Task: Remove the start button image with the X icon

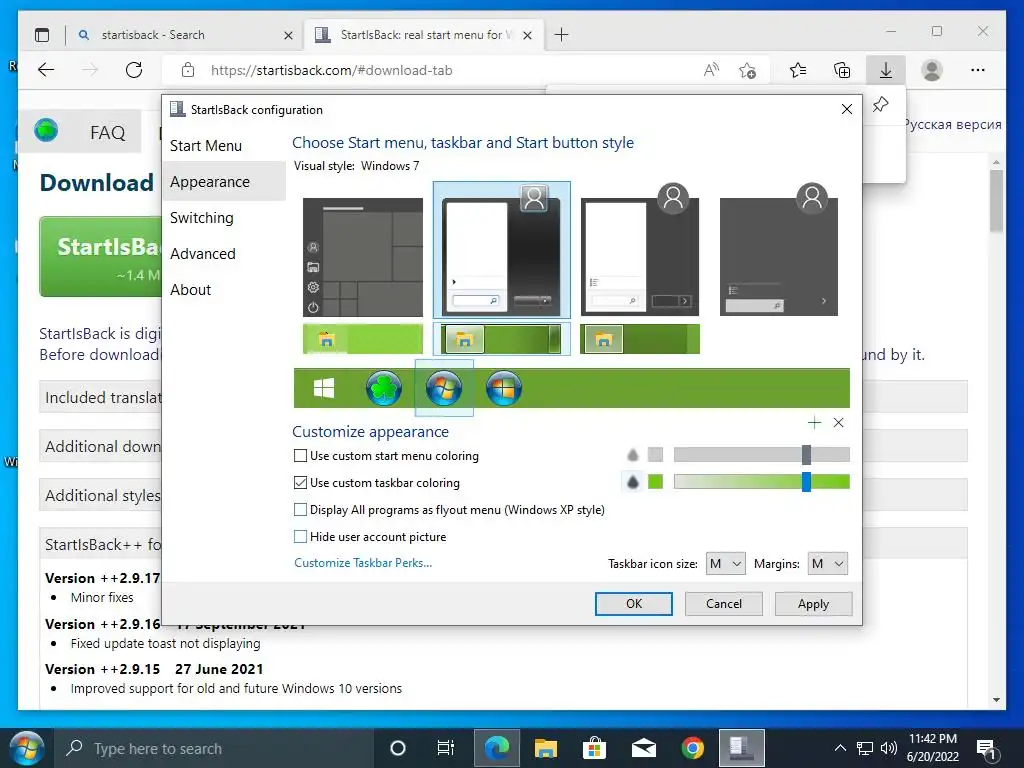Action: 839,423
